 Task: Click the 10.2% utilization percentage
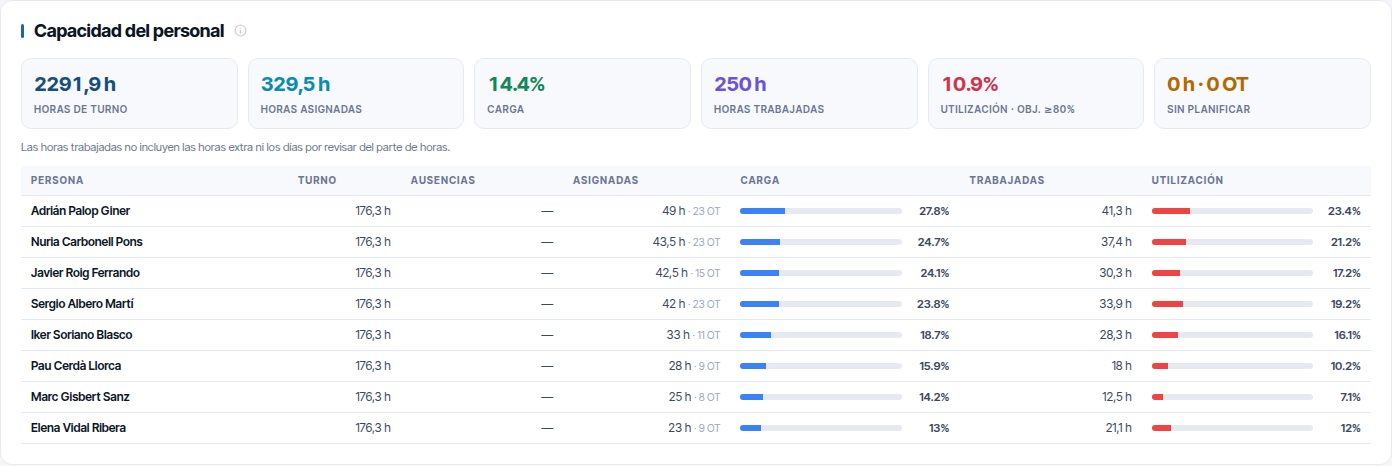coord(1345,366)
